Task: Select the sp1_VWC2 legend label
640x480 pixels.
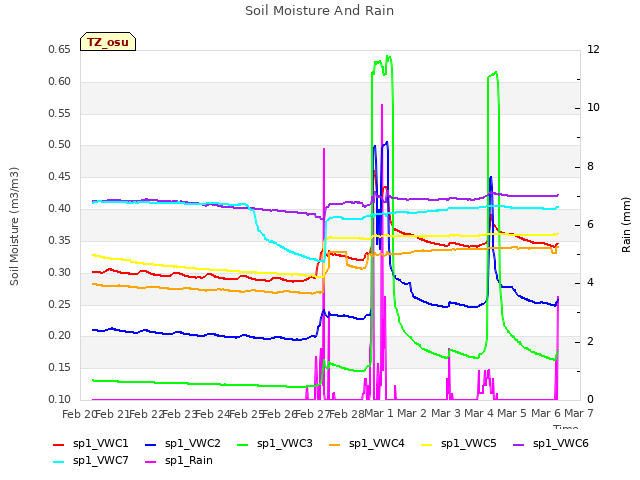Action: [x=193, y=444]
